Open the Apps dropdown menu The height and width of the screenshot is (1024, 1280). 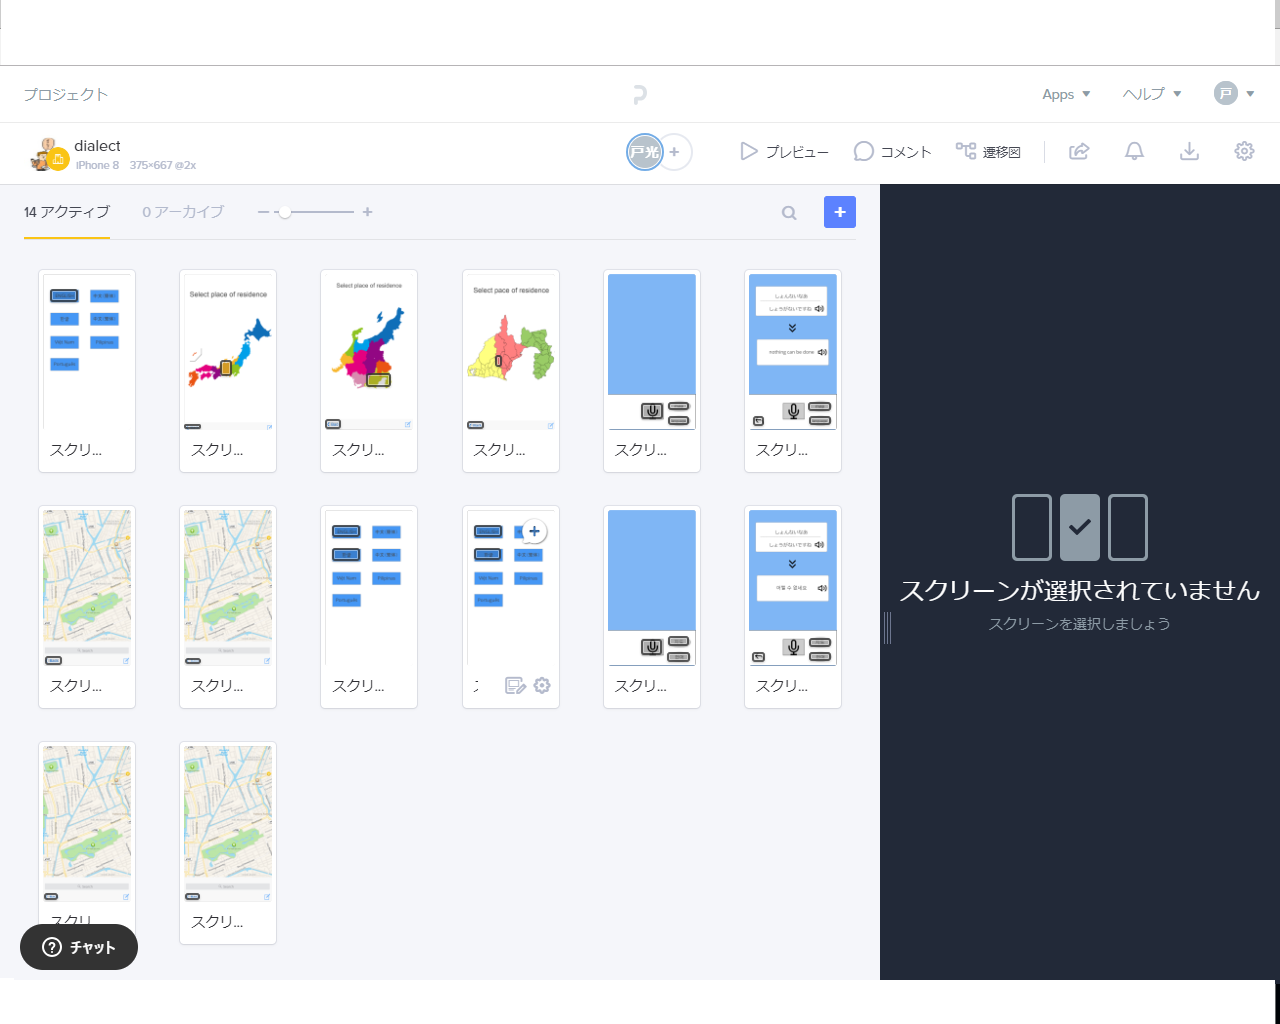[1066, 94]
